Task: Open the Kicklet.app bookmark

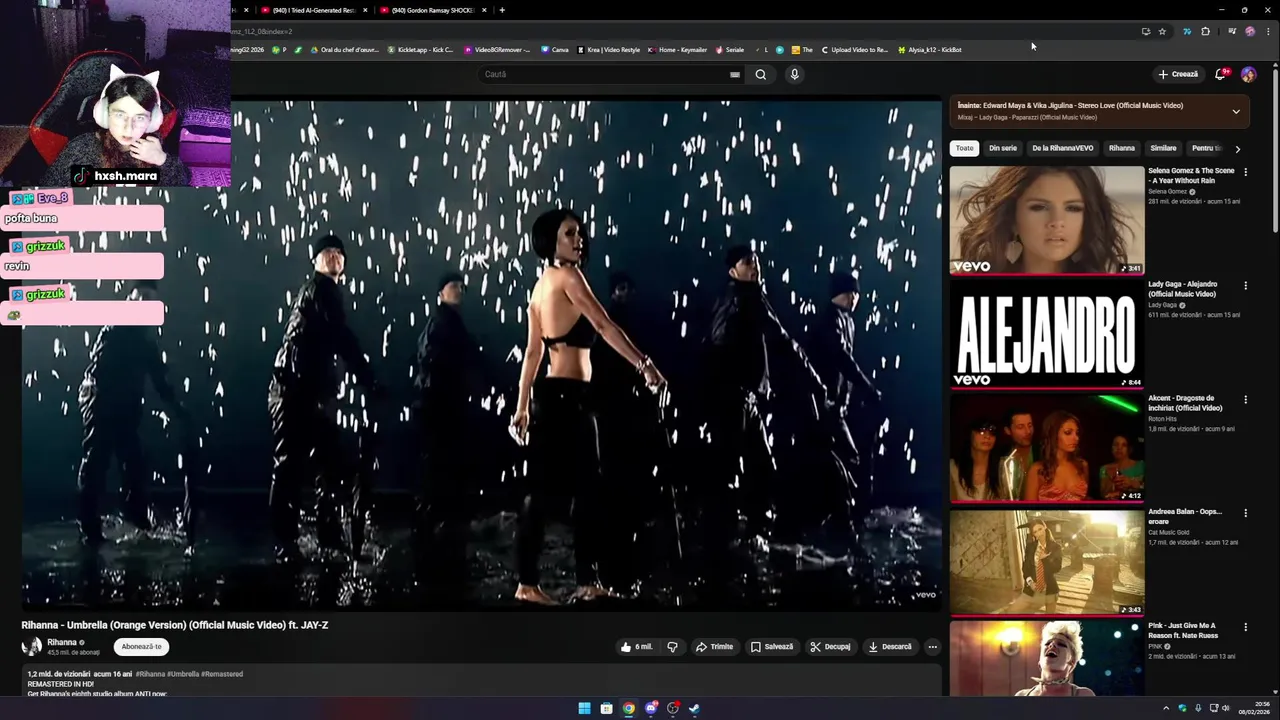Action: click(420, 49)
